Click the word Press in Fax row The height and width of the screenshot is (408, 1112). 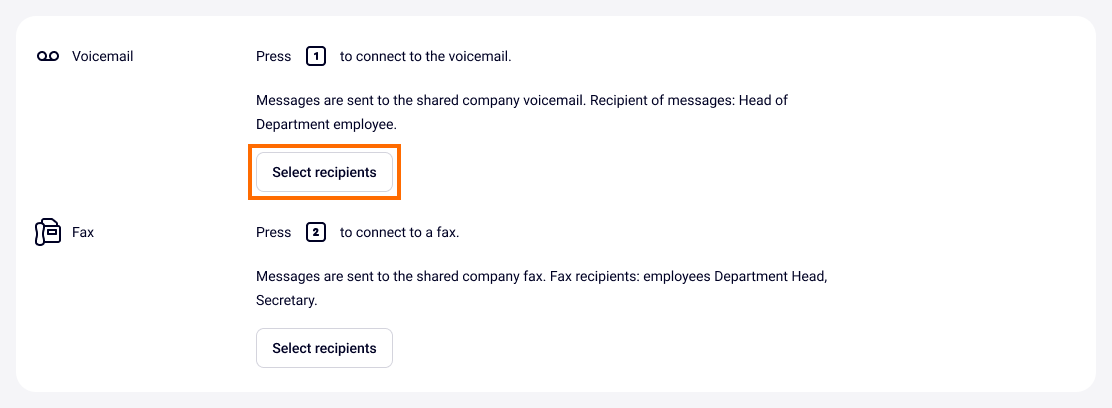click(274, 233)
